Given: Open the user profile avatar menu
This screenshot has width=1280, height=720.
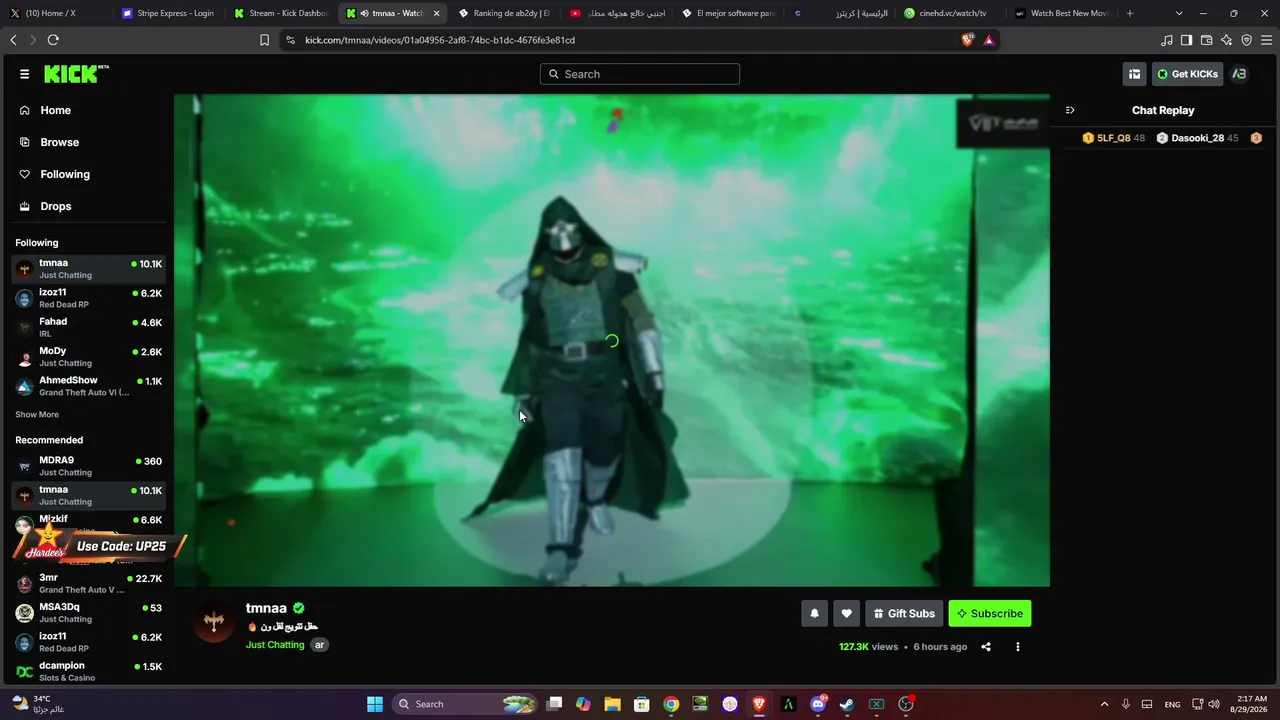Looking at the screenshot, I should click(1239, 74).
